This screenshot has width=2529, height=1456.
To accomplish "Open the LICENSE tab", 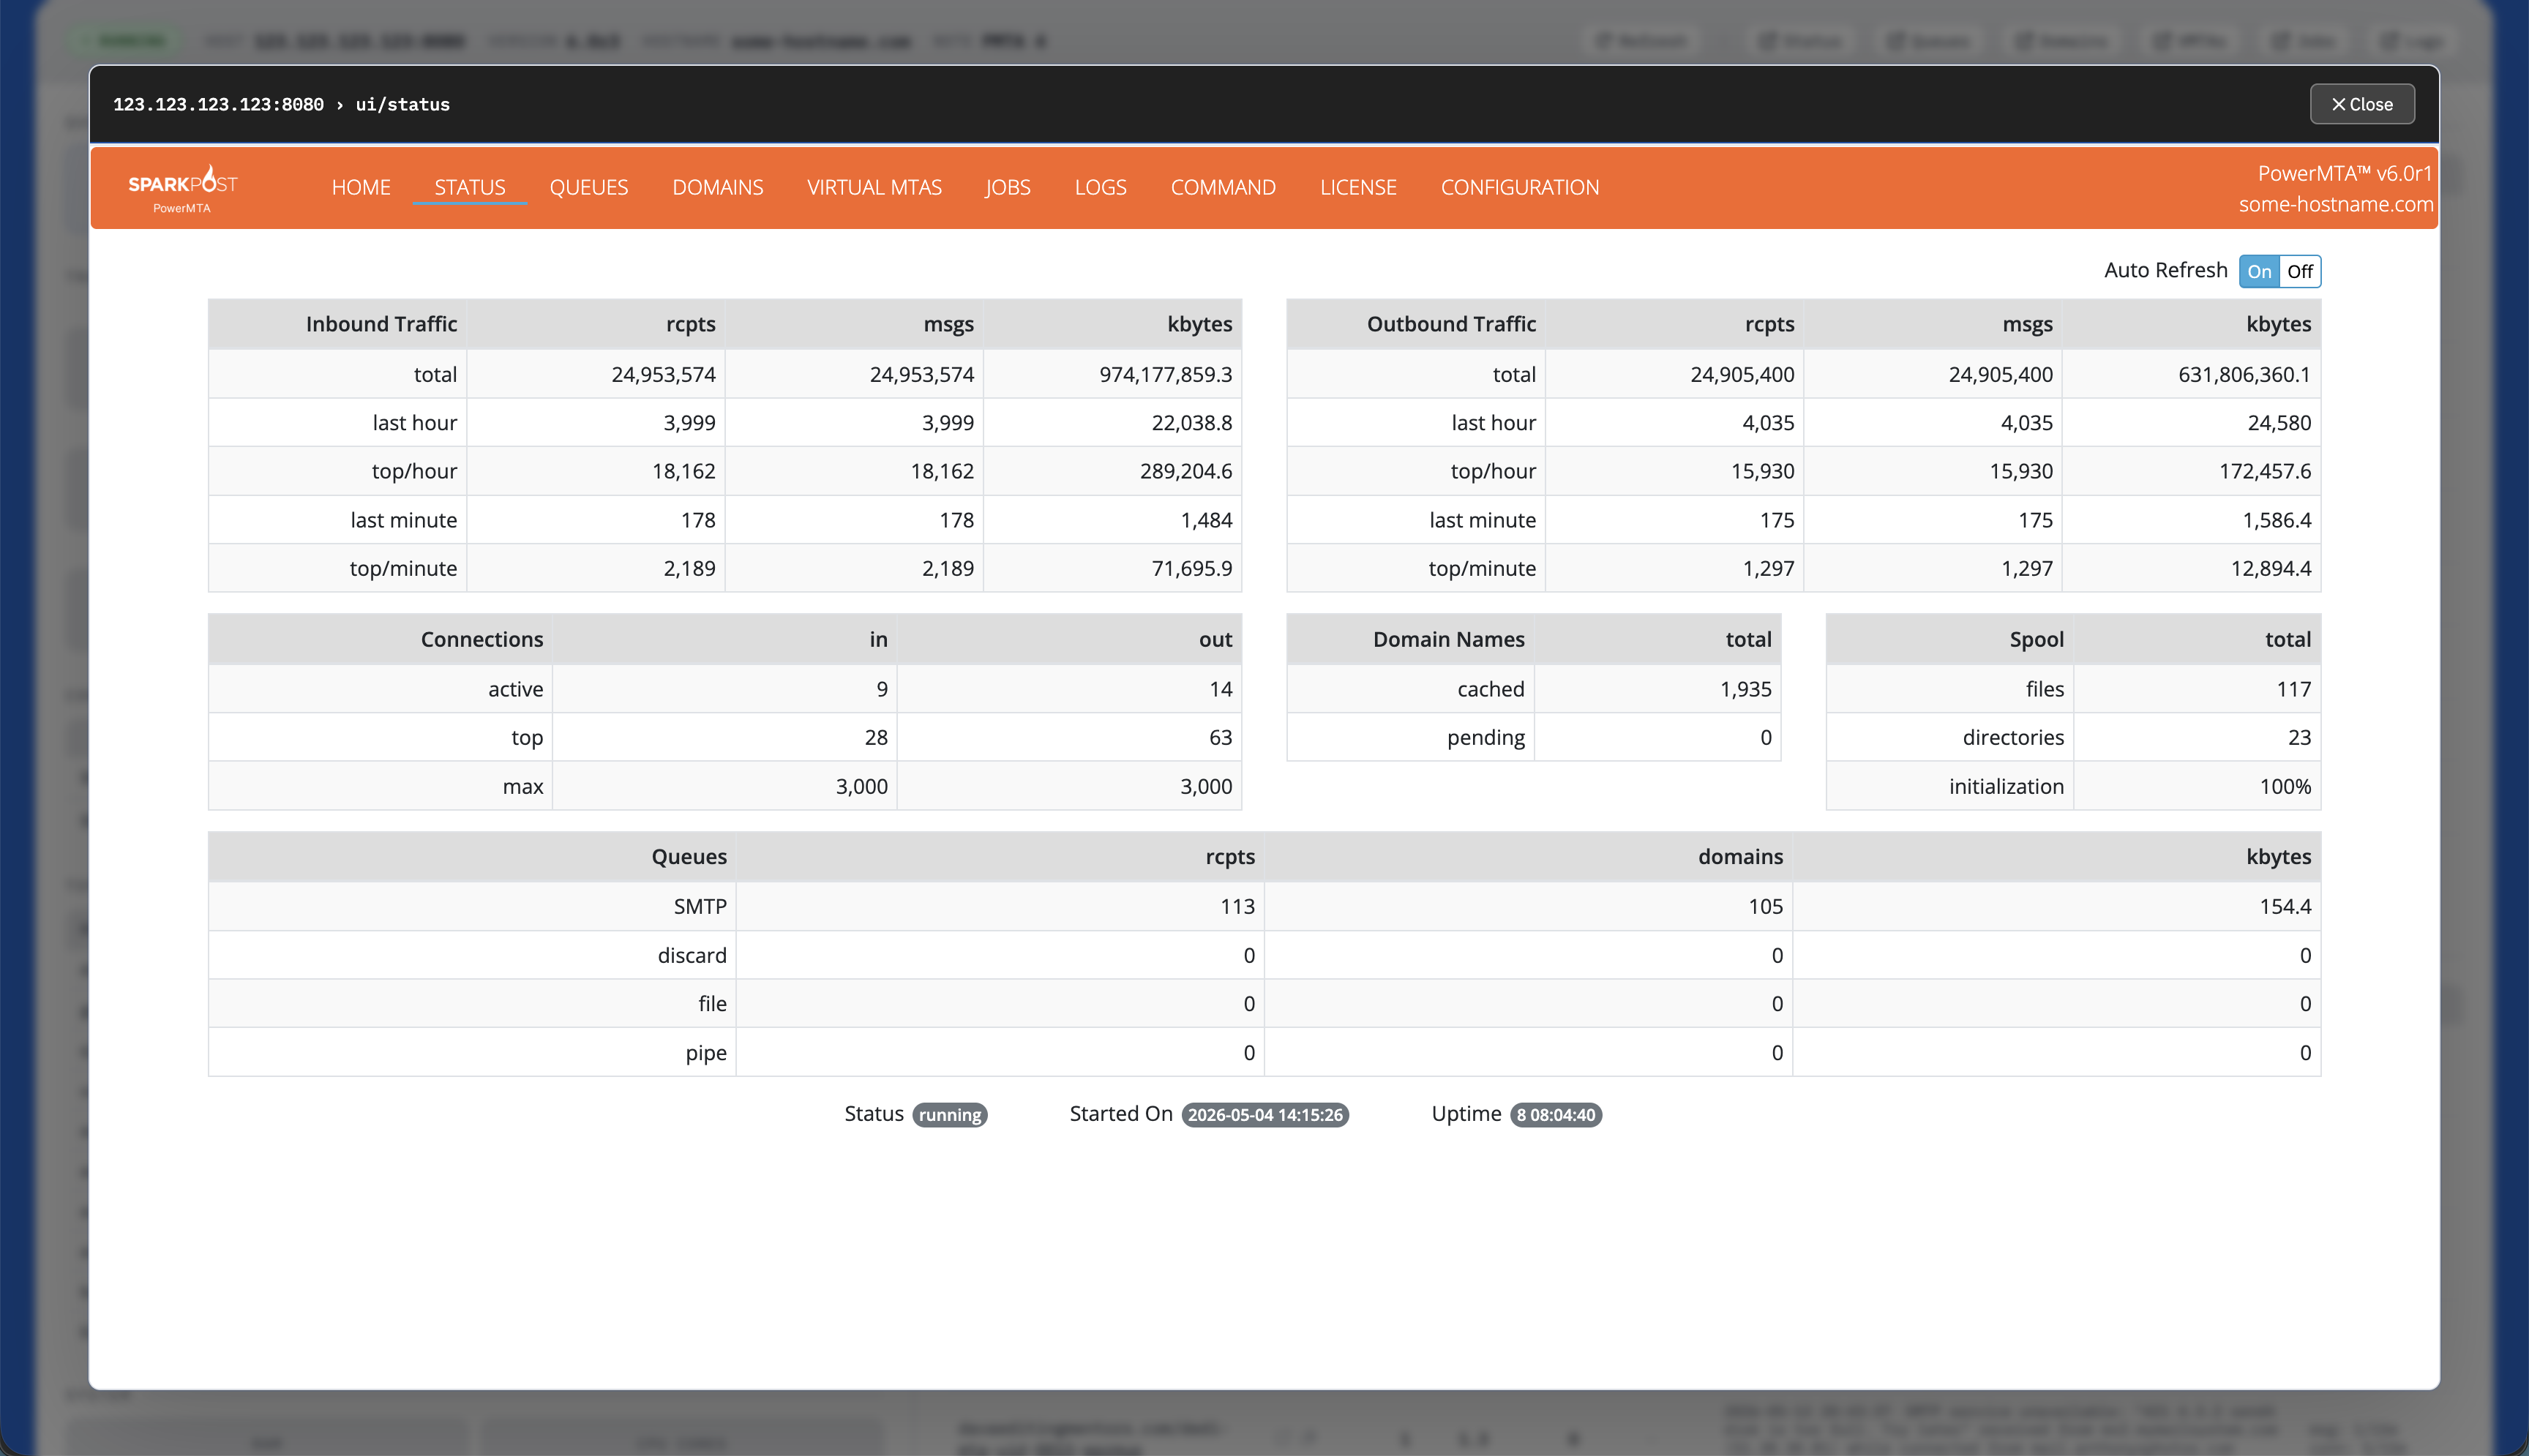I will click(1358, 187).
